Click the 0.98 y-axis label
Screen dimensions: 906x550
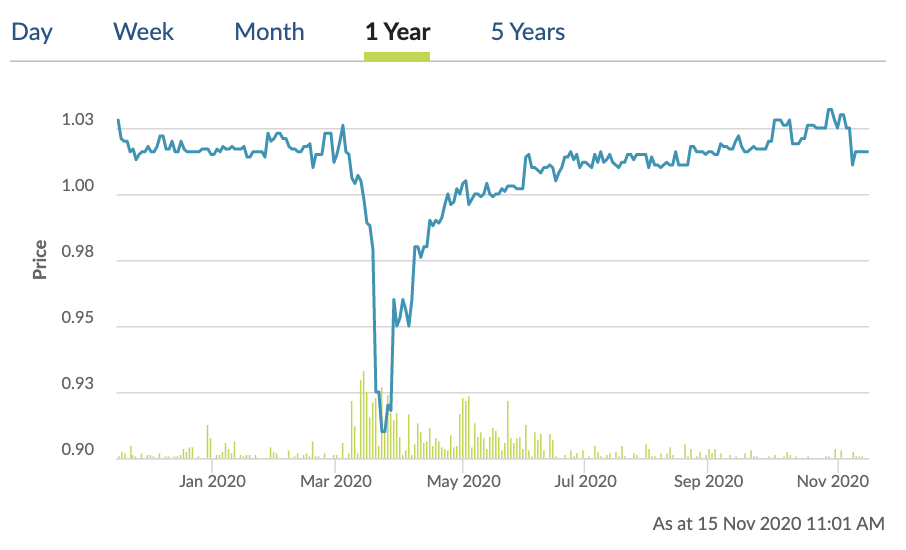click(78, 253)
